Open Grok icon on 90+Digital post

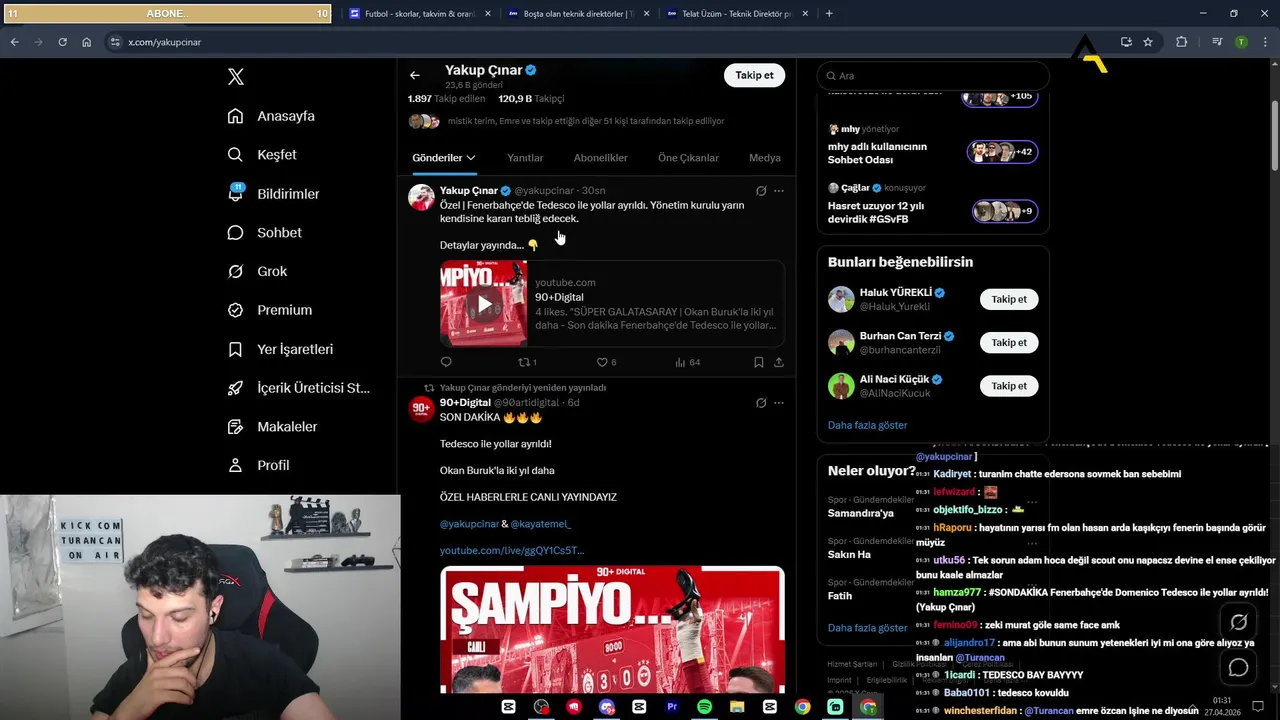tap(761, 403)
